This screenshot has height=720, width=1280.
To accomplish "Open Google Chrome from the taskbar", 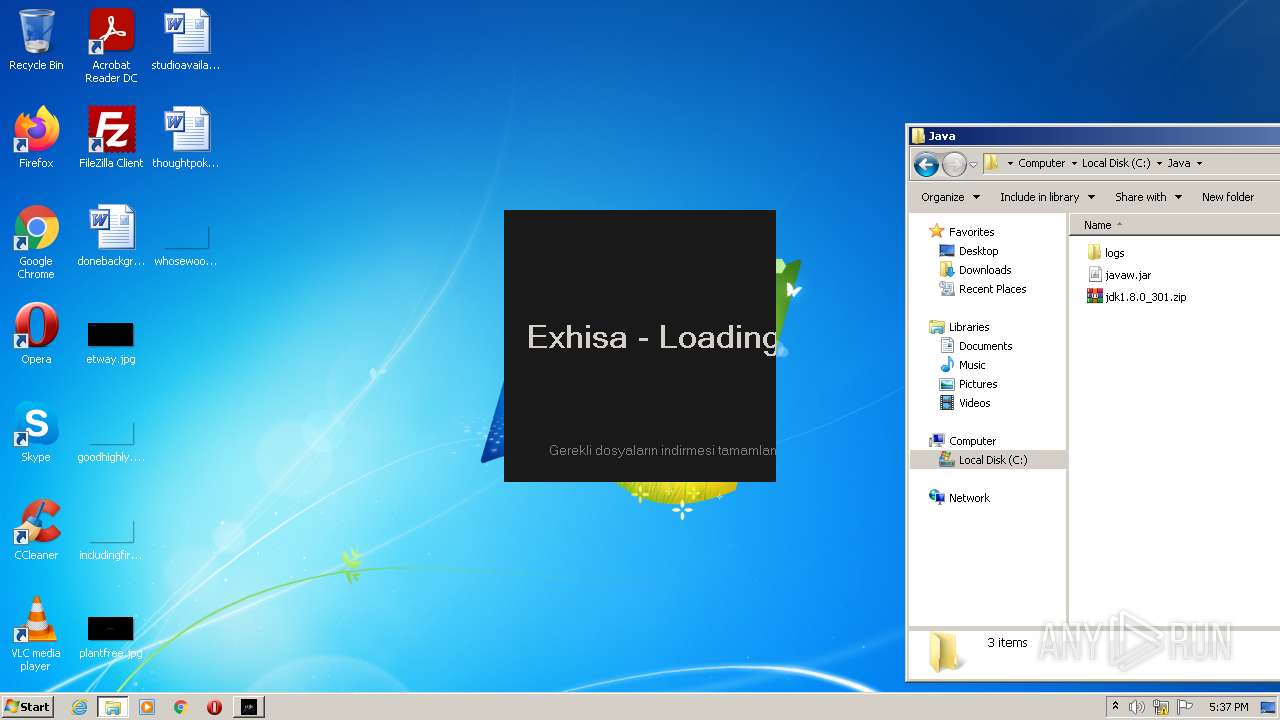I will [x=181, y=707].
